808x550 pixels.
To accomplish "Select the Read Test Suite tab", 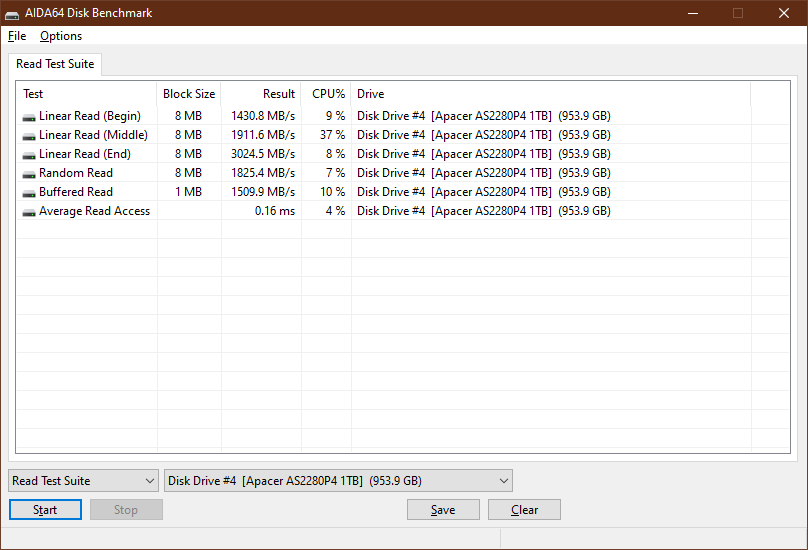I will click(55, 64).
